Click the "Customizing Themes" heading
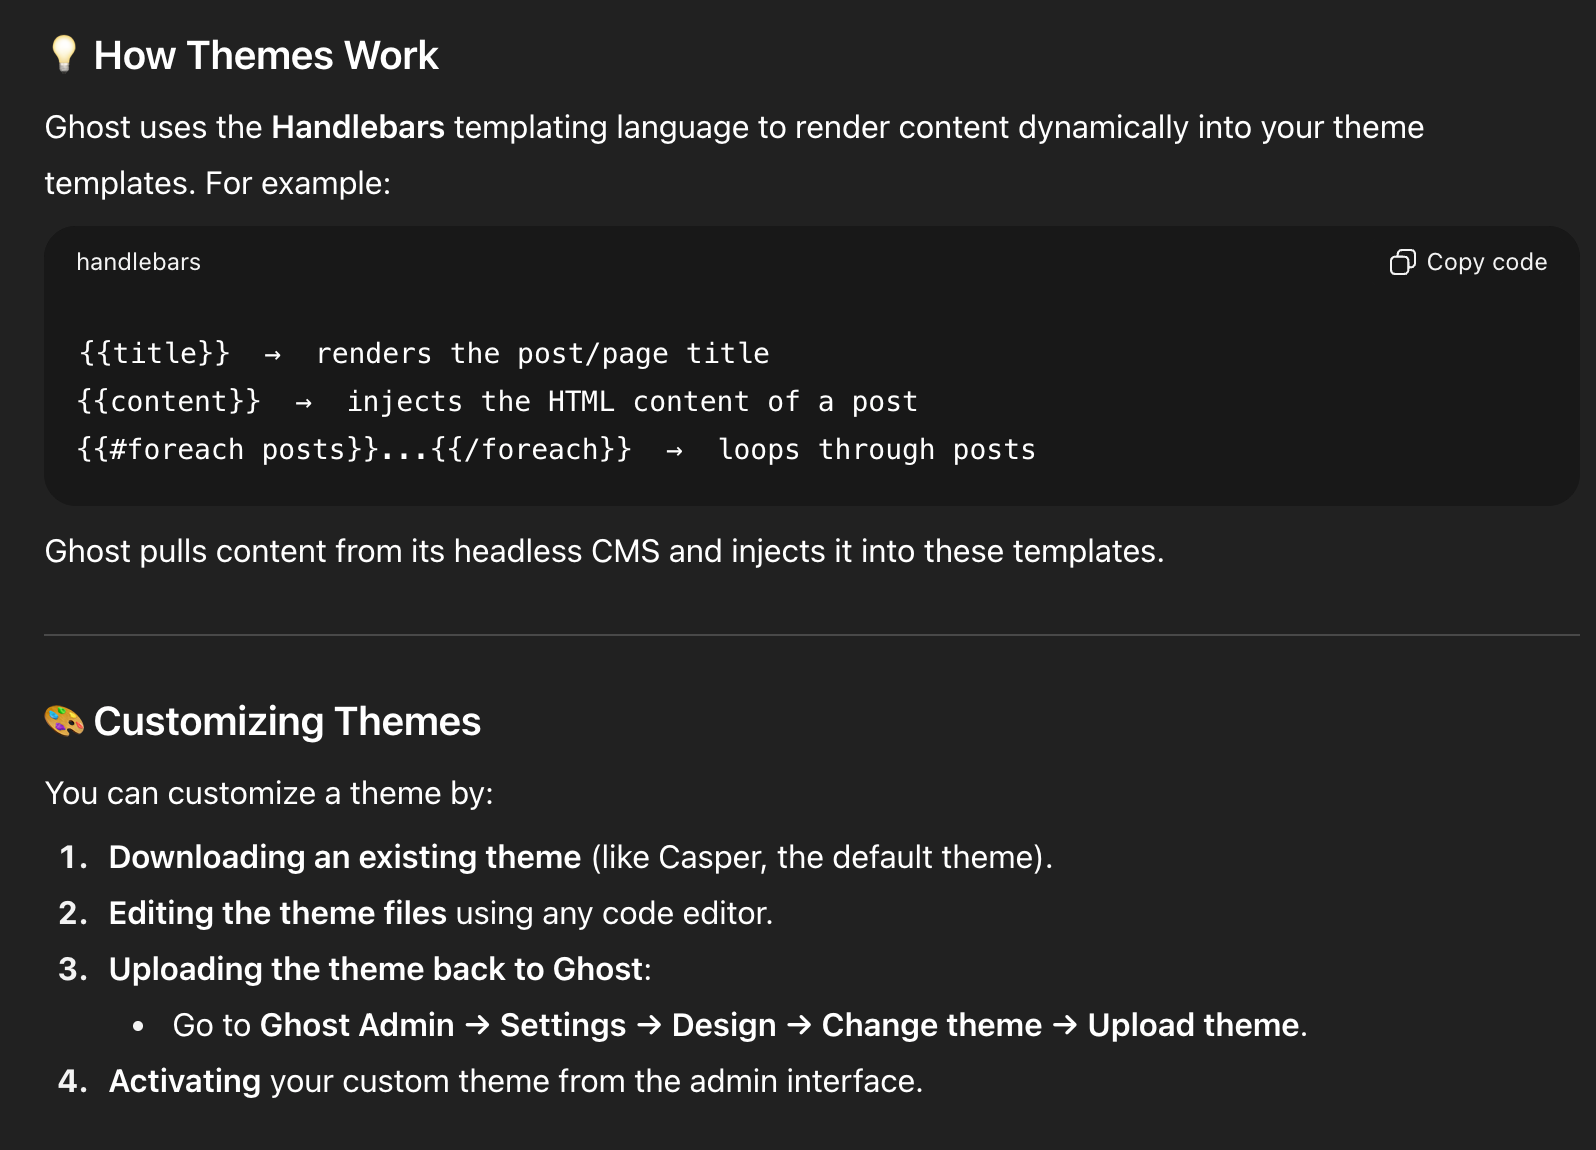This screenshot has width=1596, height=1150. 287,722
